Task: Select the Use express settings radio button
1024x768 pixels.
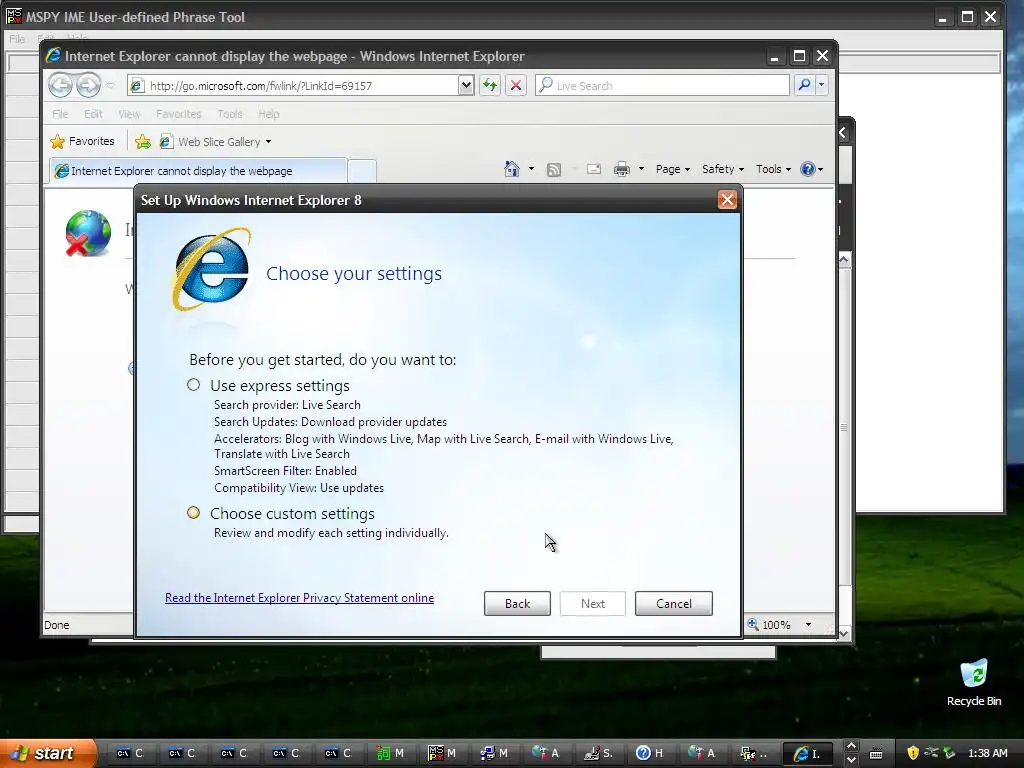Action: click(x=193, y=385)
